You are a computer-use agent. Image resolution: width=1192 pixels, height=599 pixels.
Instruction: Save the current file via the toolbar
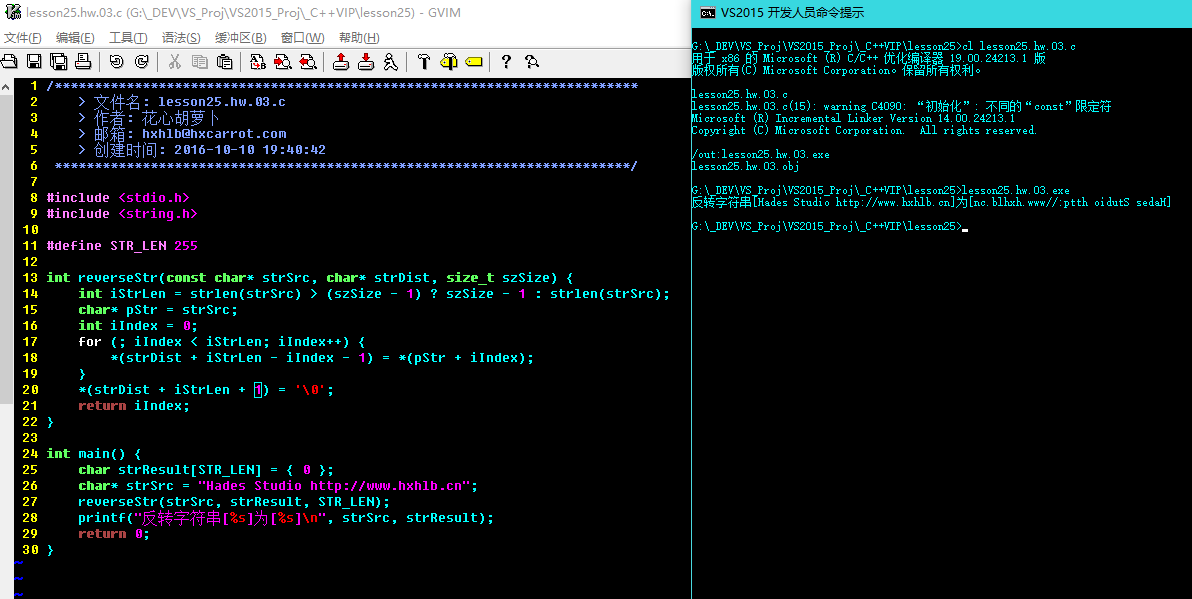[34, 62]
